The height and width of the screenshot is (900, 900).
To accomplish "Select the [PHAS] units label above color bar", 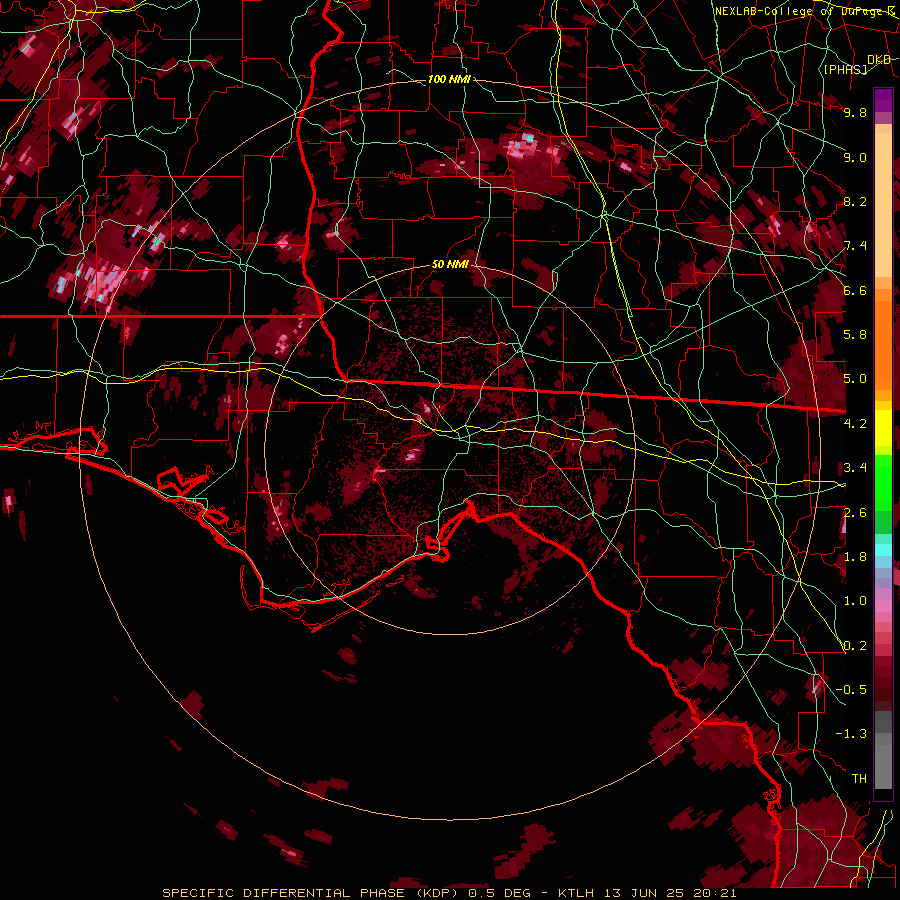I will coord(845,70).
